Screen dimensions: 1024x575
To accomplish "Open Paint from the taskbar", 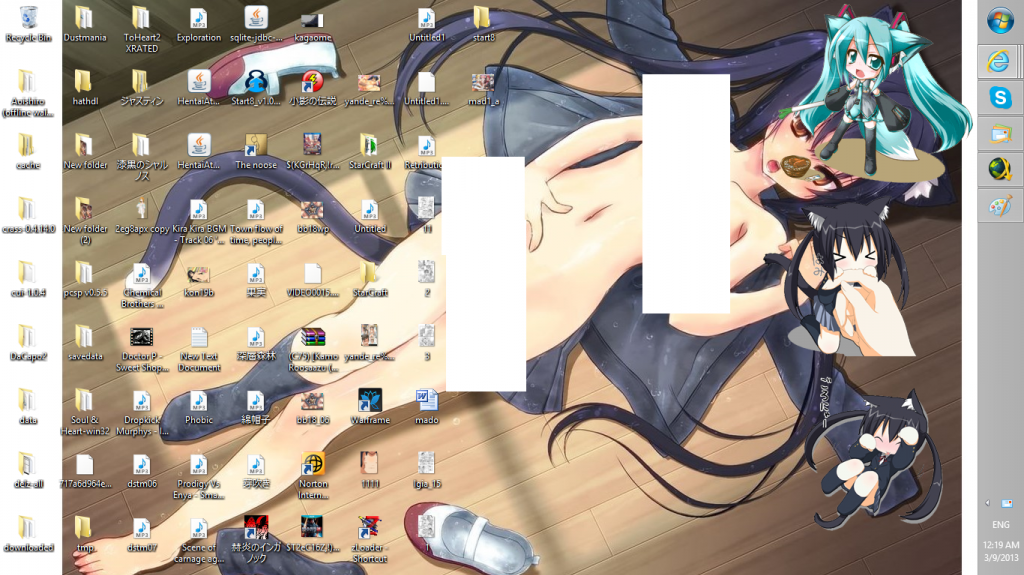I will pyautogui.click(x=1000, y=206).
